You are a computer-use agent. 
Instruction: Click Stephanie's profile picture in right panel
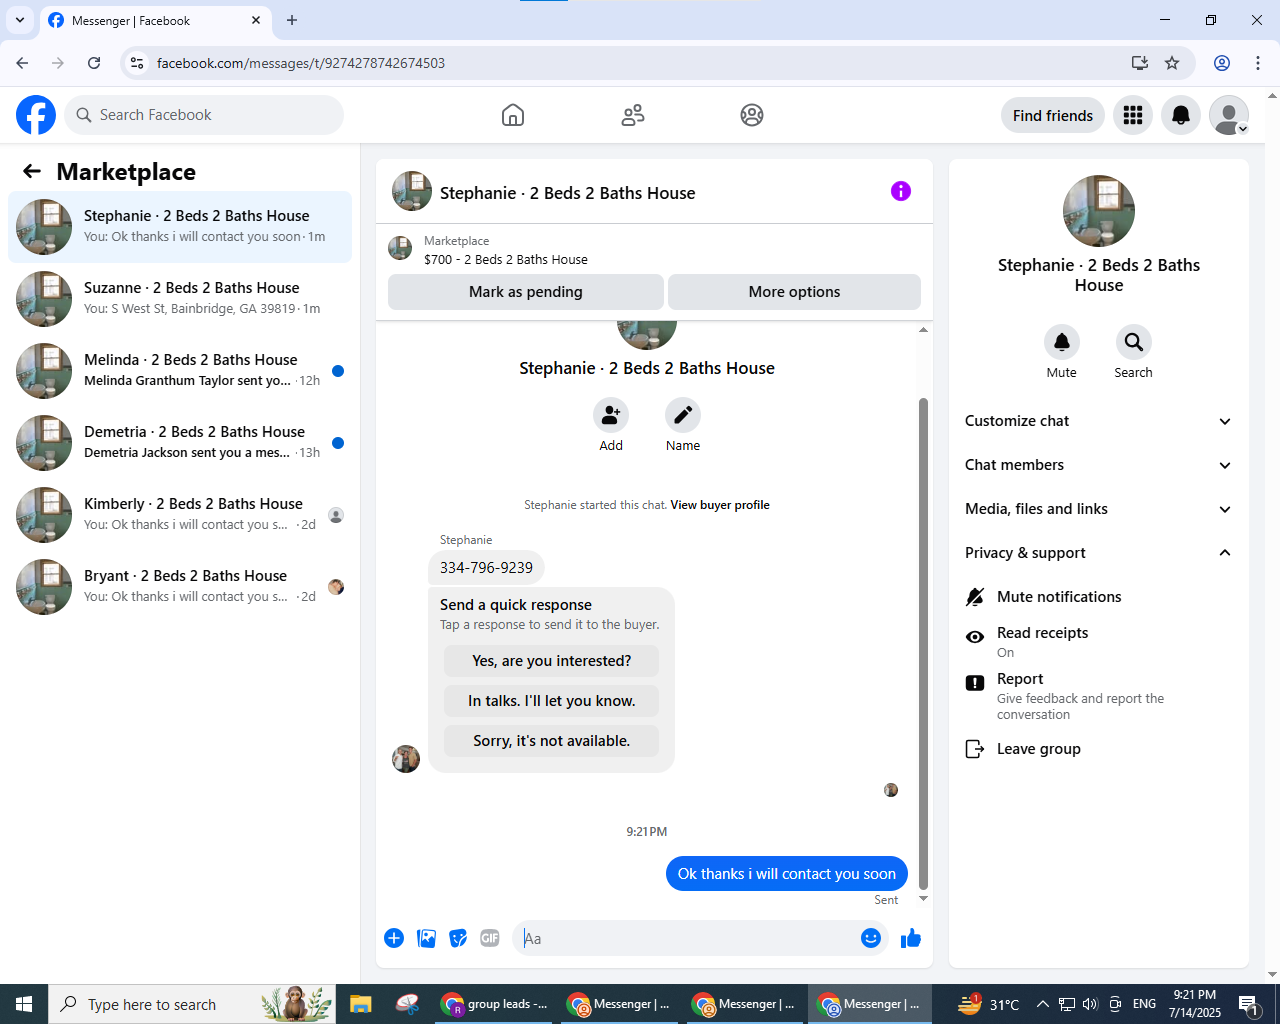1099,211
